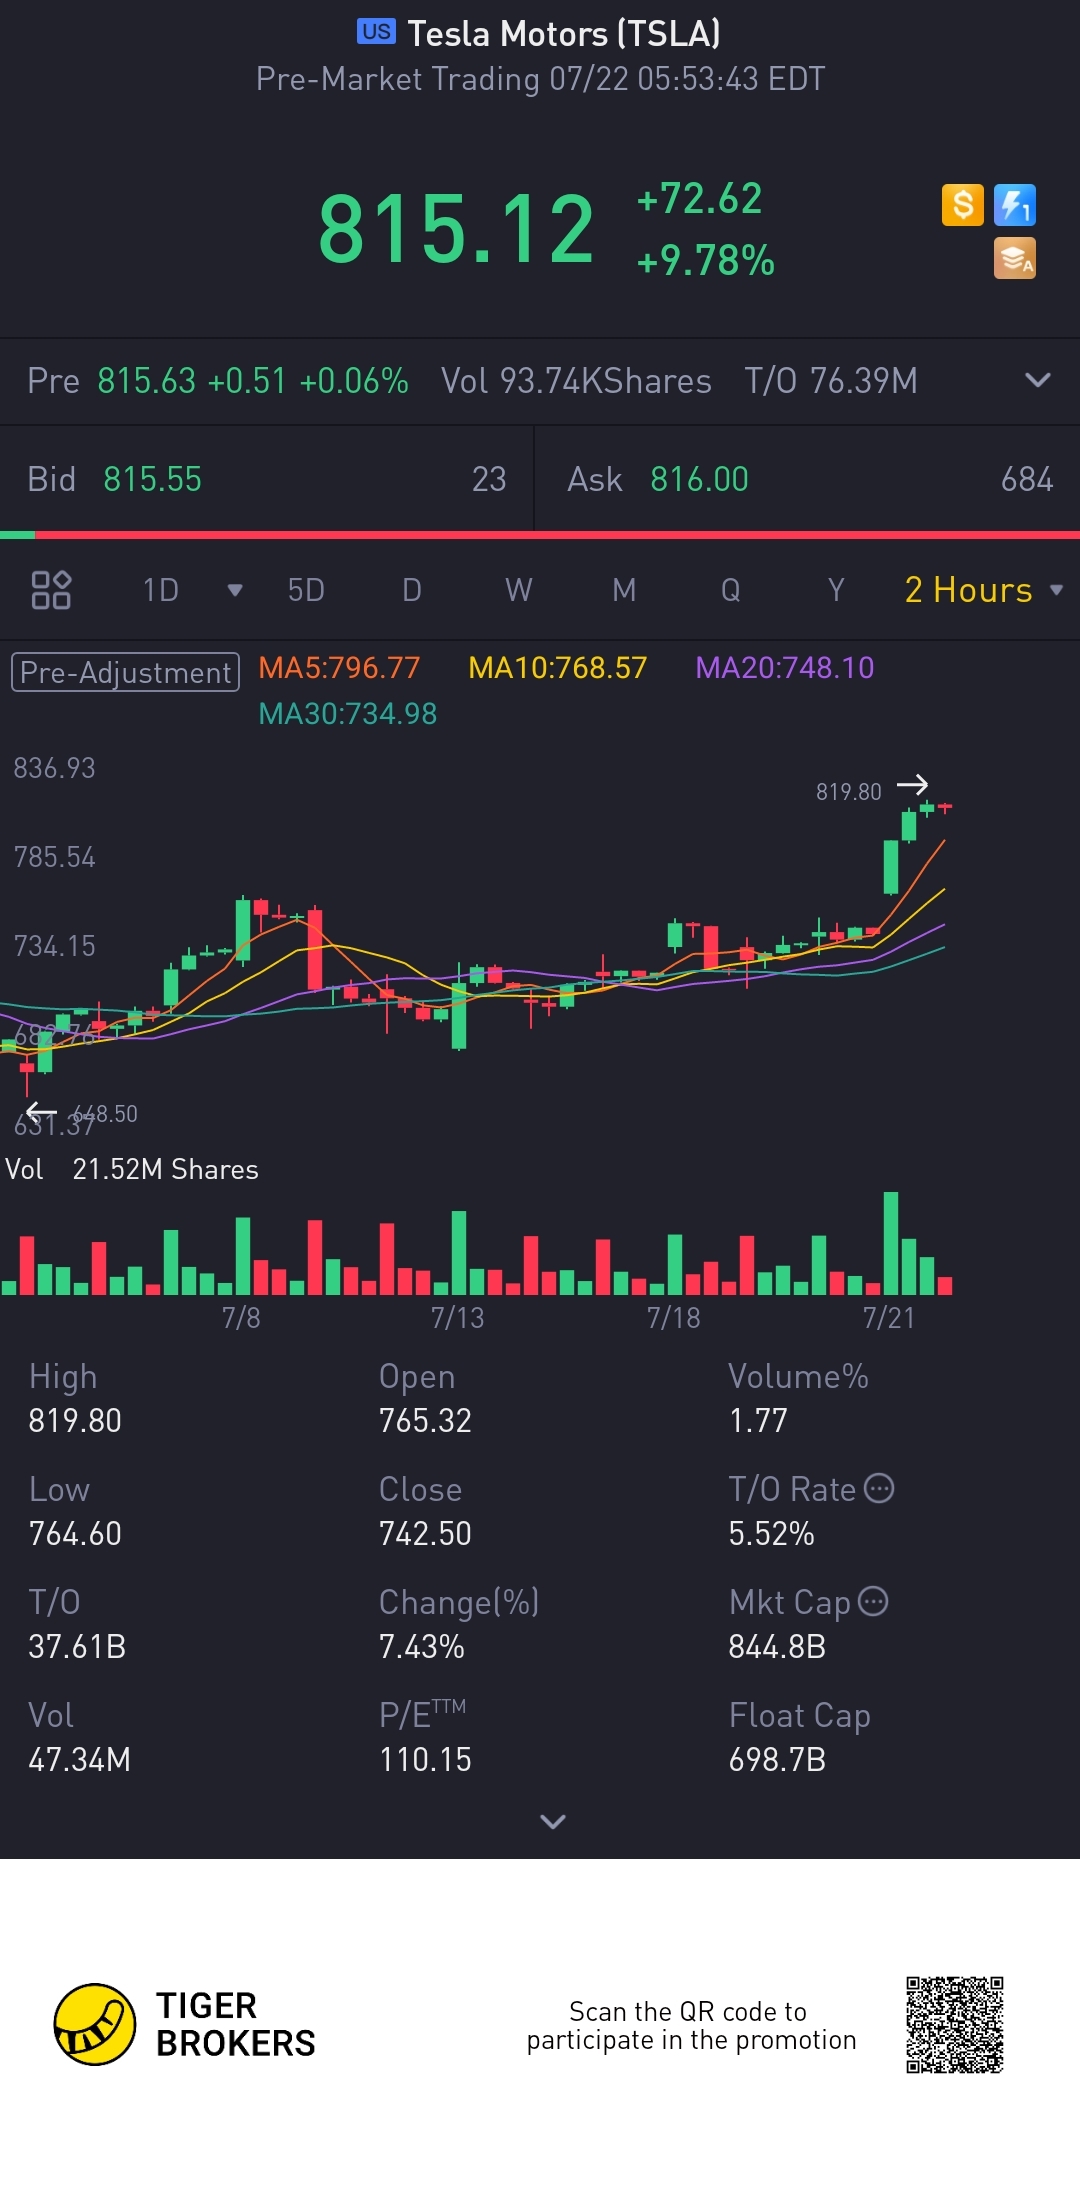Tap the blue lightning bolt icon
This screenshot has width=1080, height=2191.
(x=1015, y=205)
